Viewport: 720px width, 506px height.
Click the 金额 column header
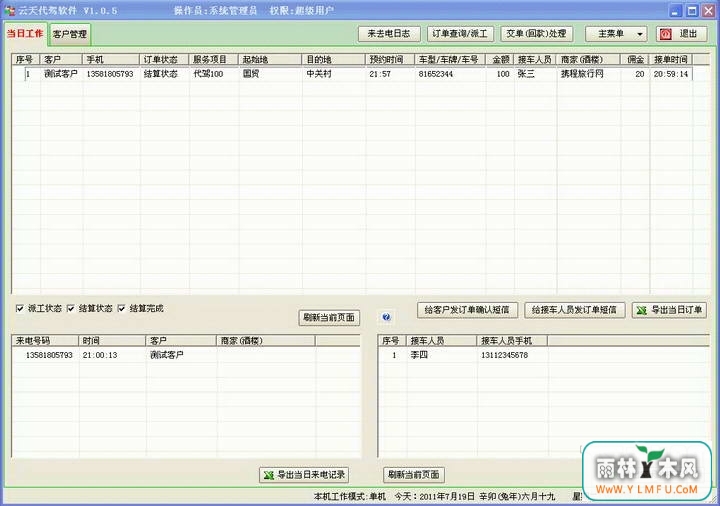point(500,60)
